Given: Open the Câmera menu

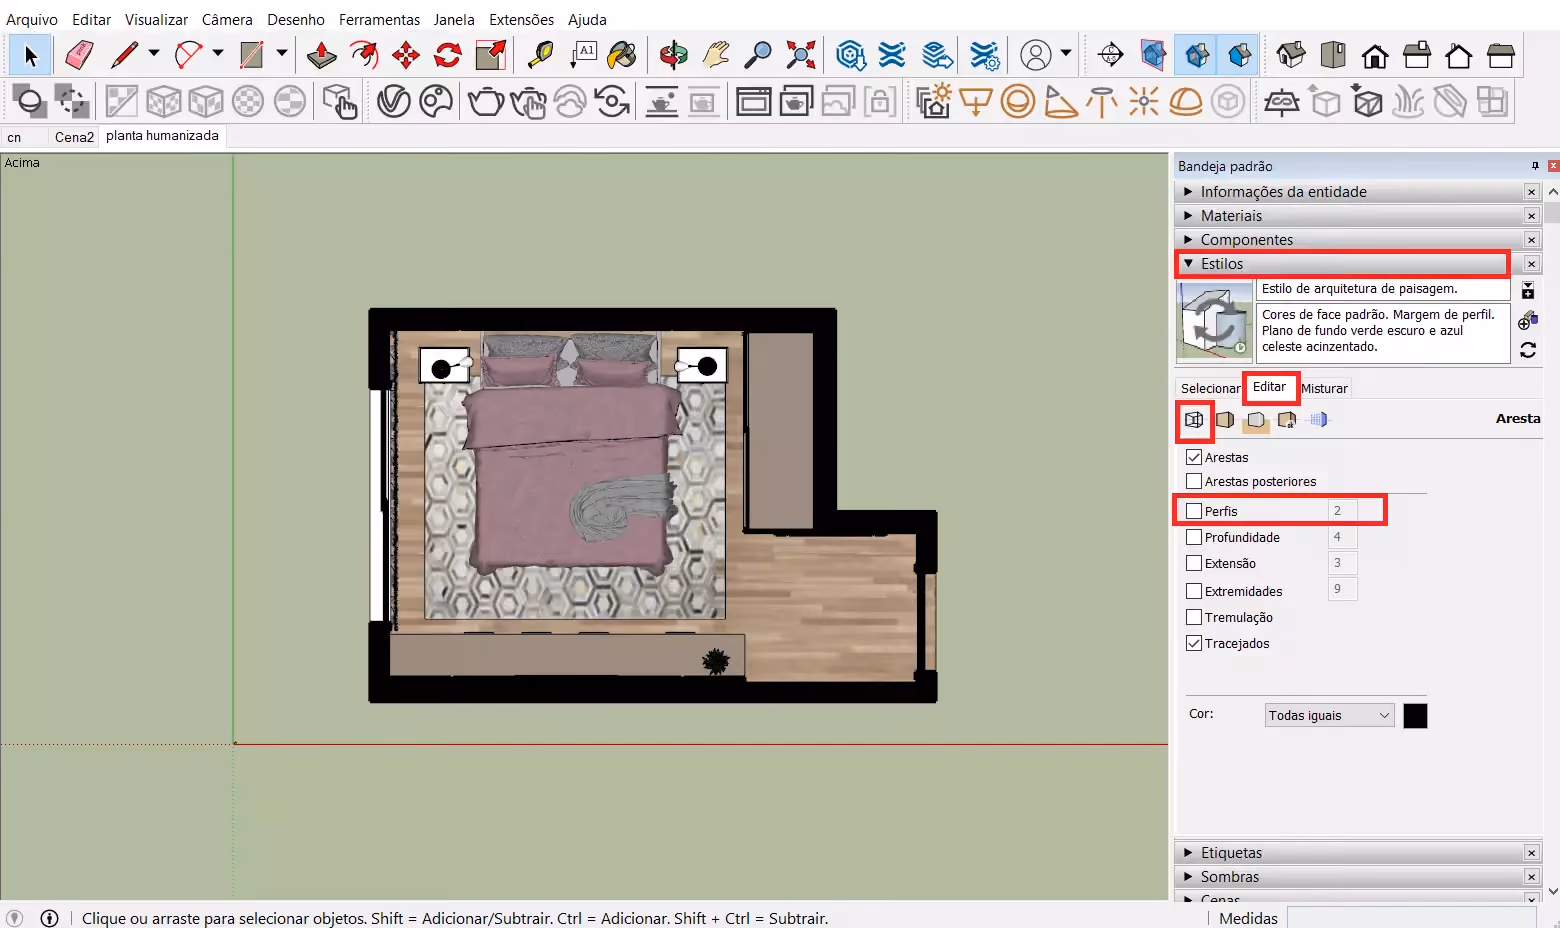Looking at the screenshot, I should [227, 19].
